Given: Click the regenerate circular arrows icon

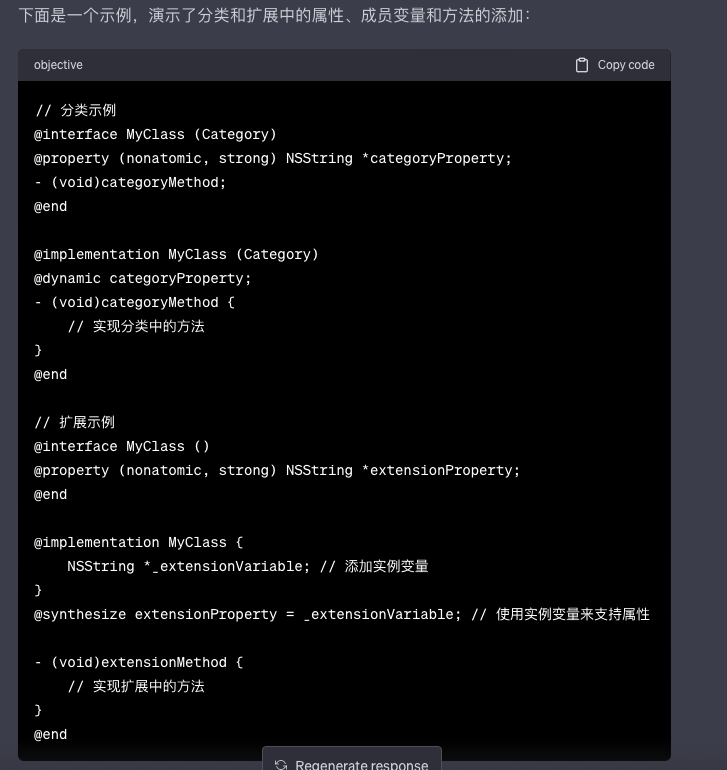Looking at the screenshot, I should pyautogui.click(x=281, y=765).
